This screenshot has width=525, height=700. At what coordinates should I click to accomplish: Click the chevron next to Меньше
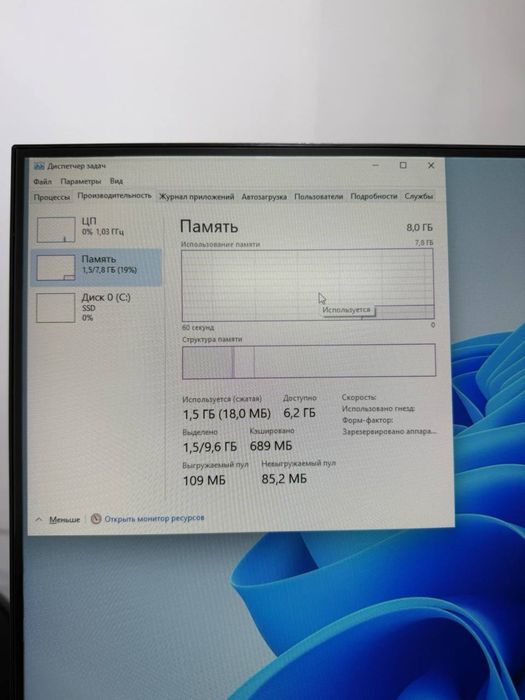pos(39,520)
